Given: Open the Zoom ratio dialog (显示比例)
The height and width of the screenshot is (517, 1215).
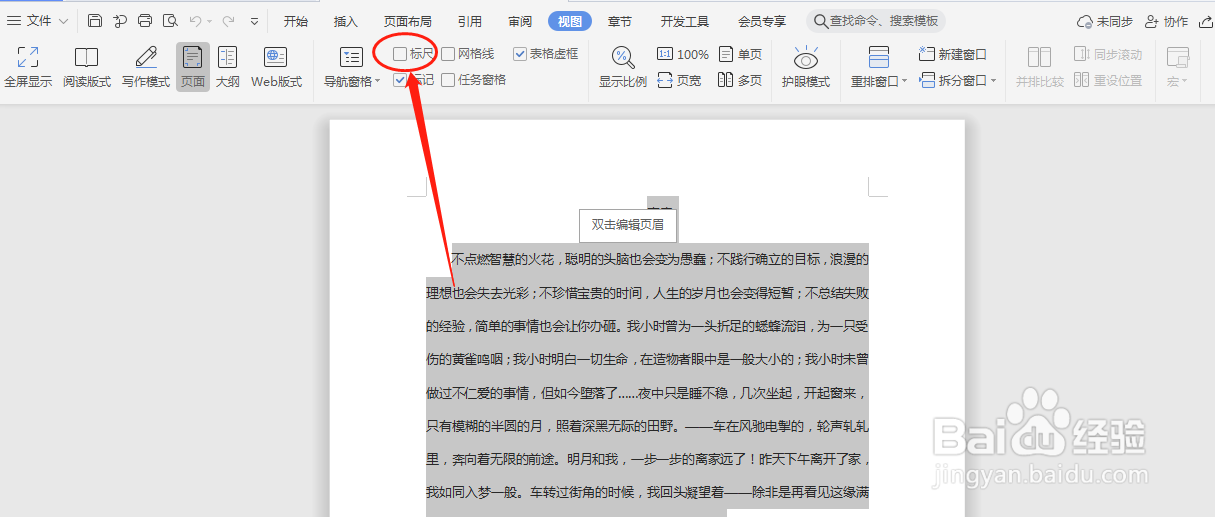Looking at the screenshot, I should [622, 67].
